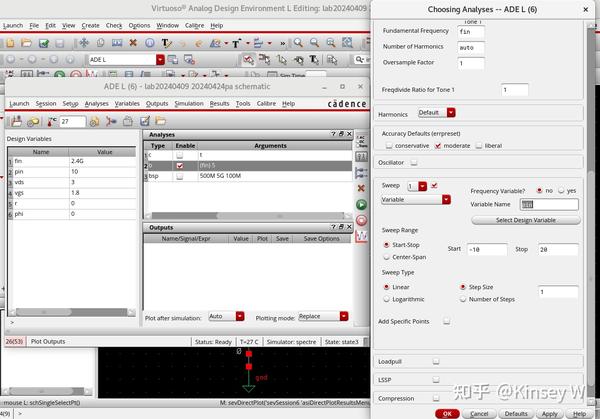Select Logarithmic sweep type

[386, 299]
